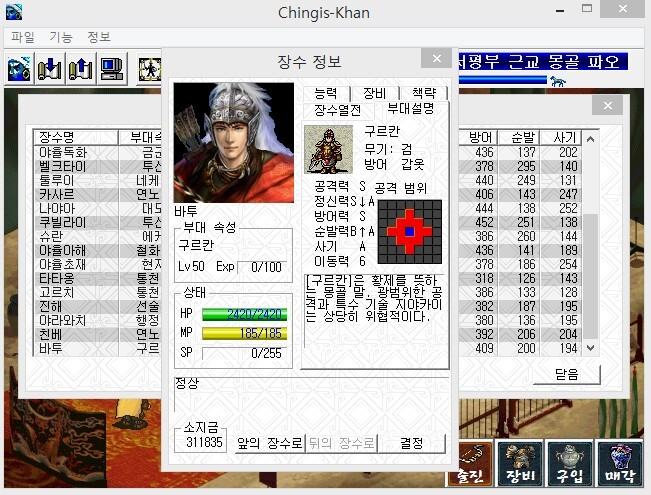Select the 타타옹 row
The height and width of the screenshot is (495, 651).
[x=98, y=278]
